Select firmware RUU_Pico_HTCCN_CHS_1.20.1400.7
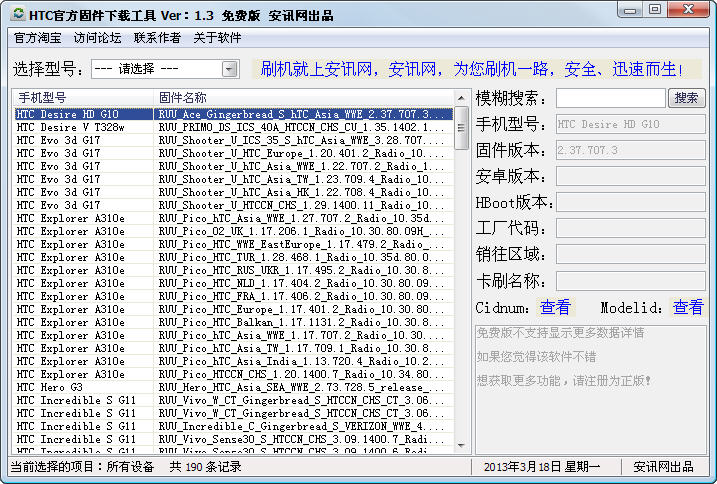The height and width of the screenshot is (484, 717). [x=234, y=374]
